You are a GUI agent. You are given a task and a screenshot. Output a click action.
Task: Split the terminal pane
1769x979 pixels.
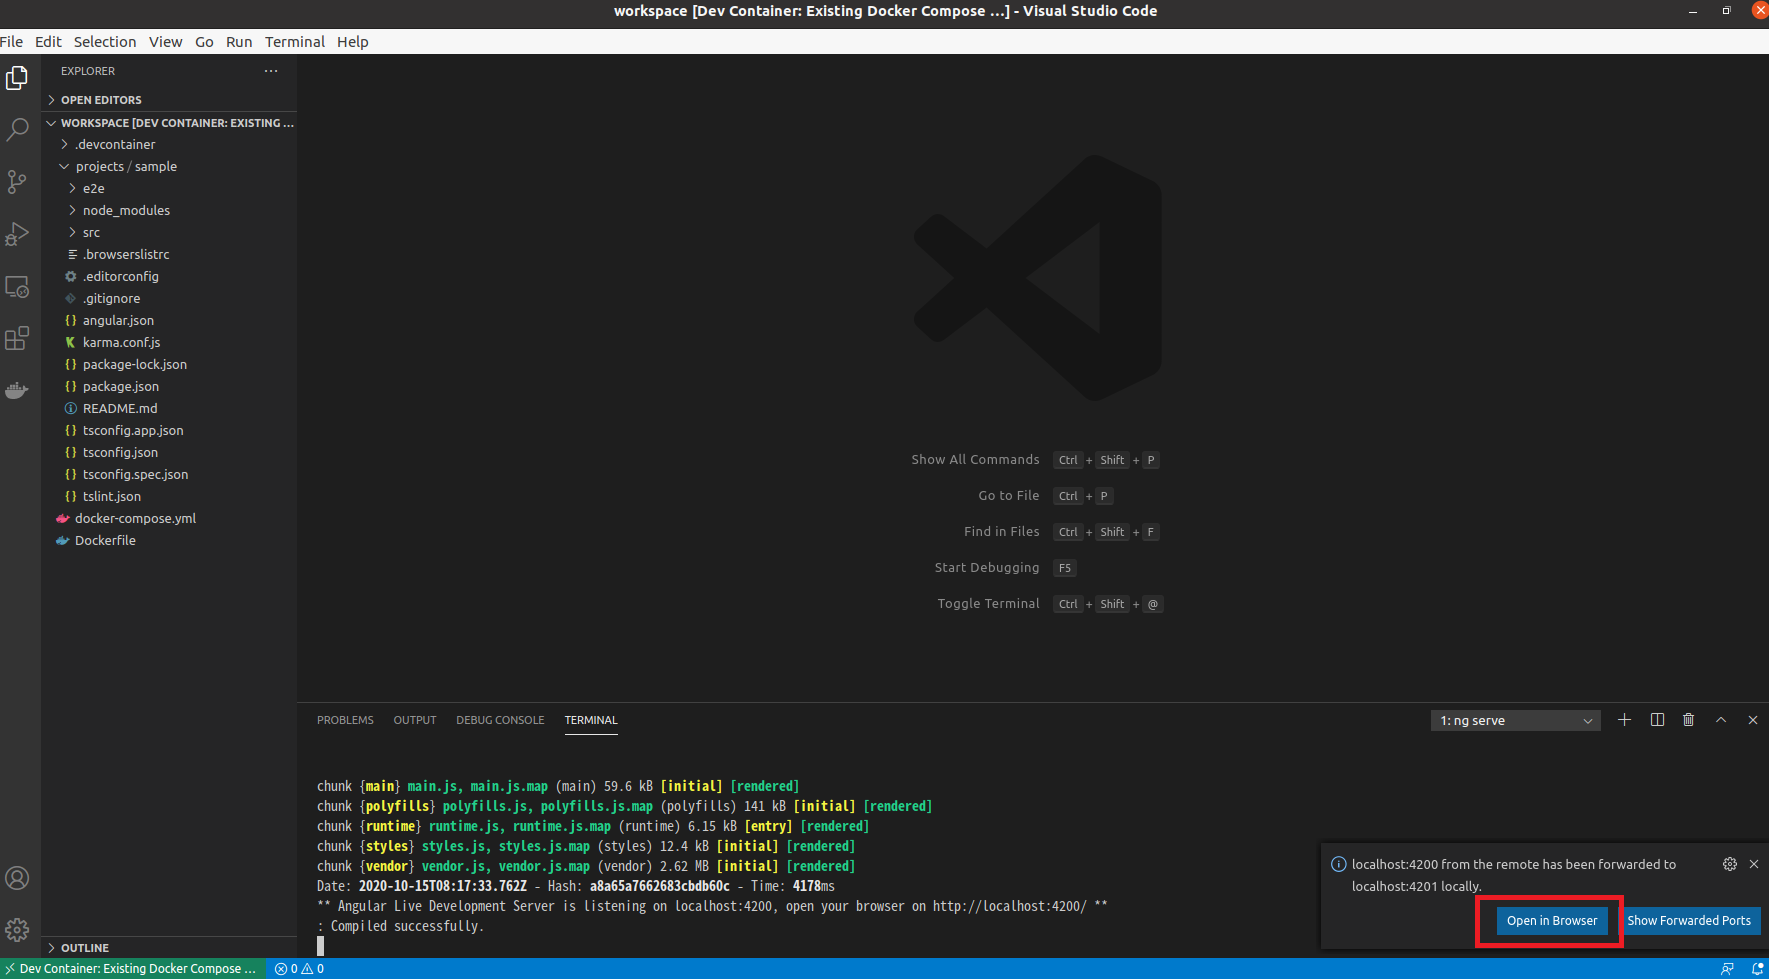point(1657,720)
